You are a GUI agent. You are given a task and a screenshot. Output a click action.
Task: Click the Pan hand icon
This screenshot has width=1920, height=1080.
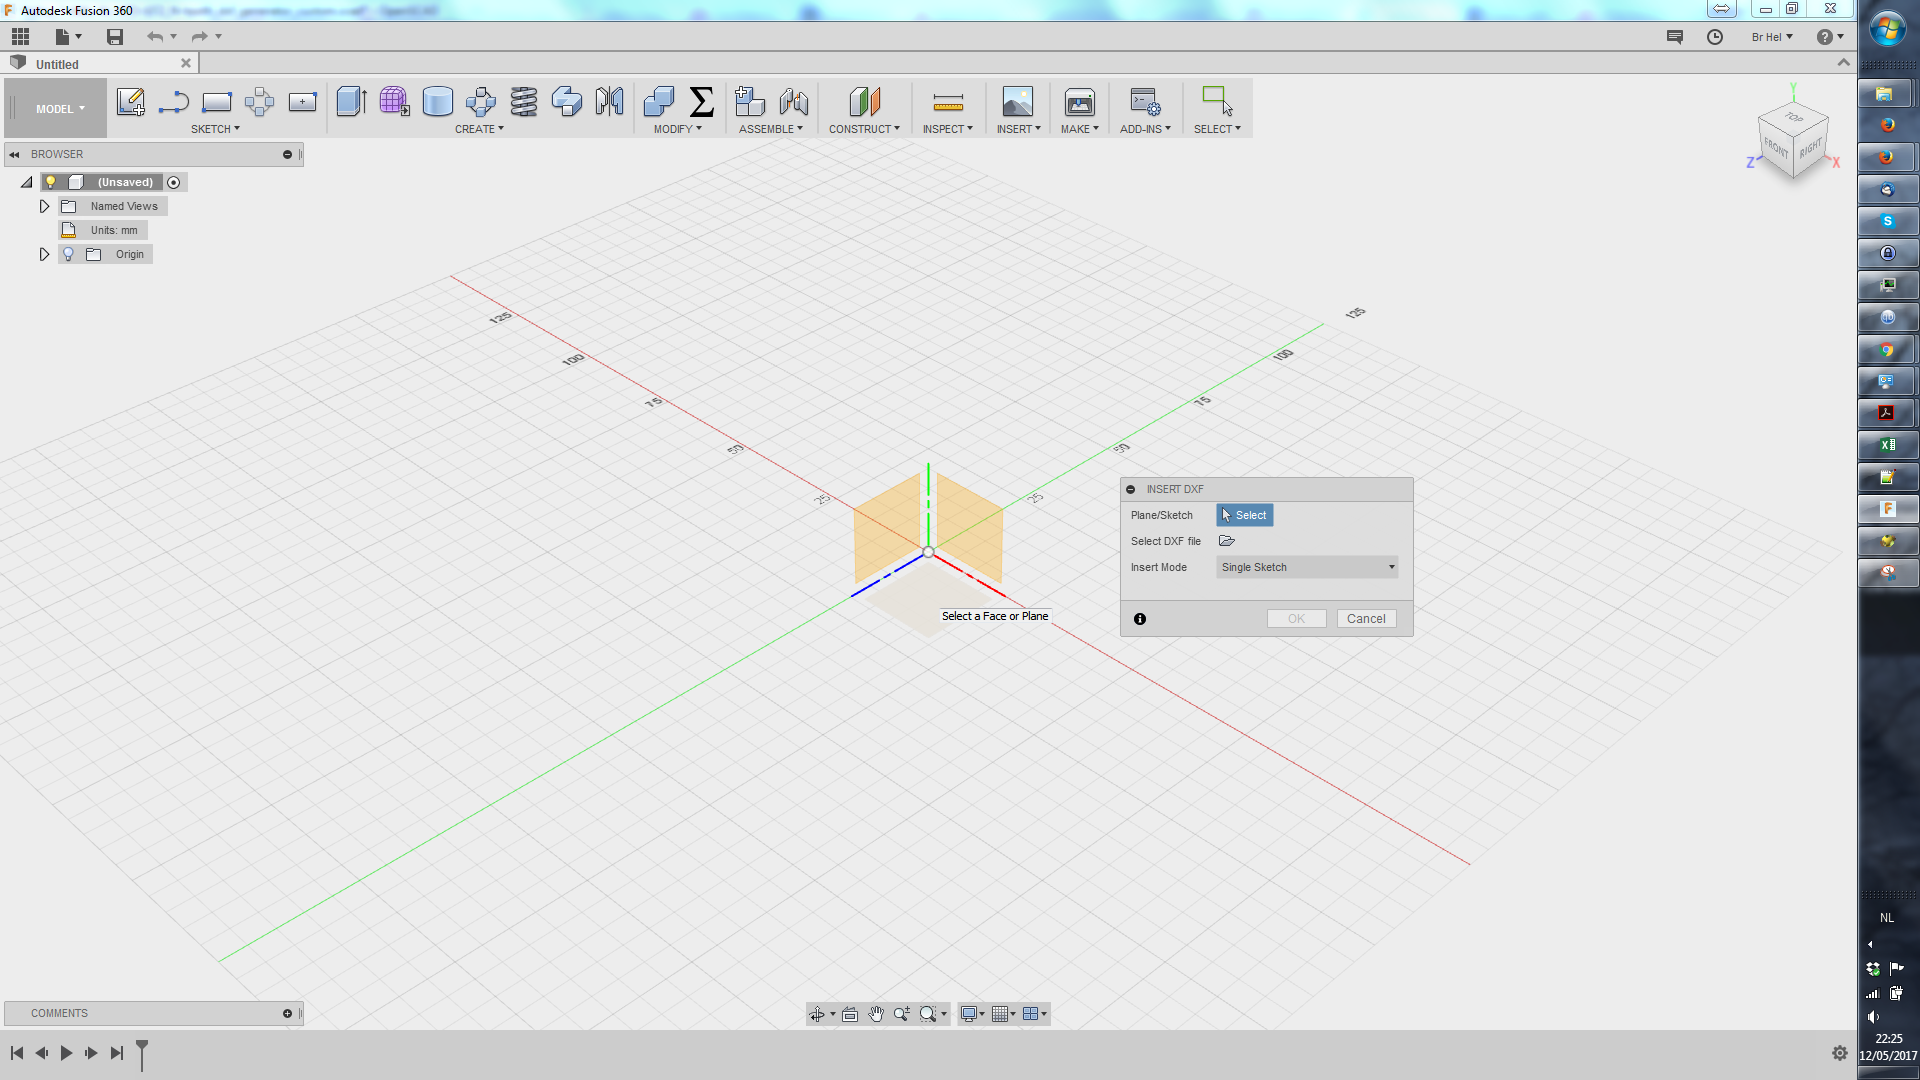(876, 1014)
